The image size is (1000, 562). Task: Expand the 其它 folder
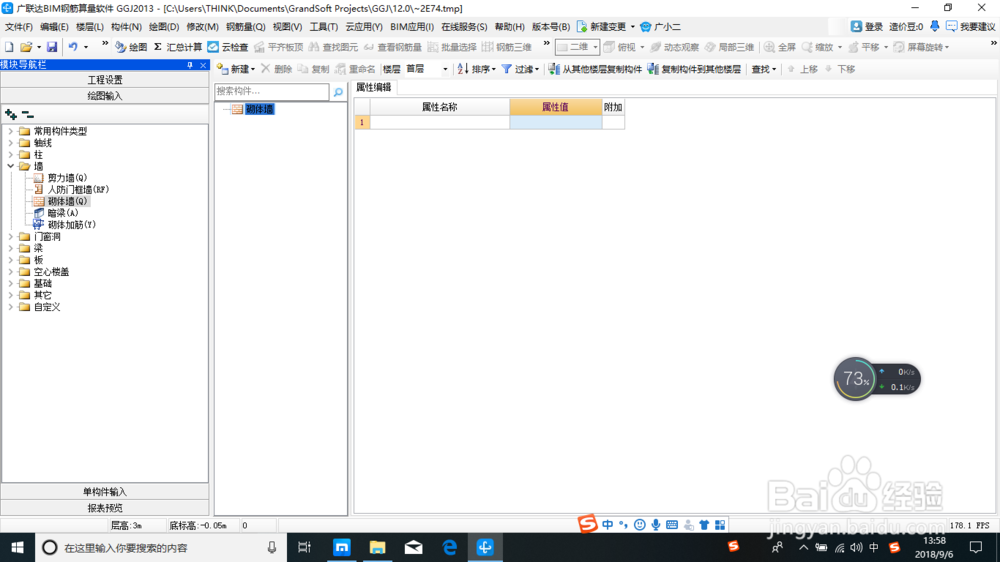(x=10, y=295)
